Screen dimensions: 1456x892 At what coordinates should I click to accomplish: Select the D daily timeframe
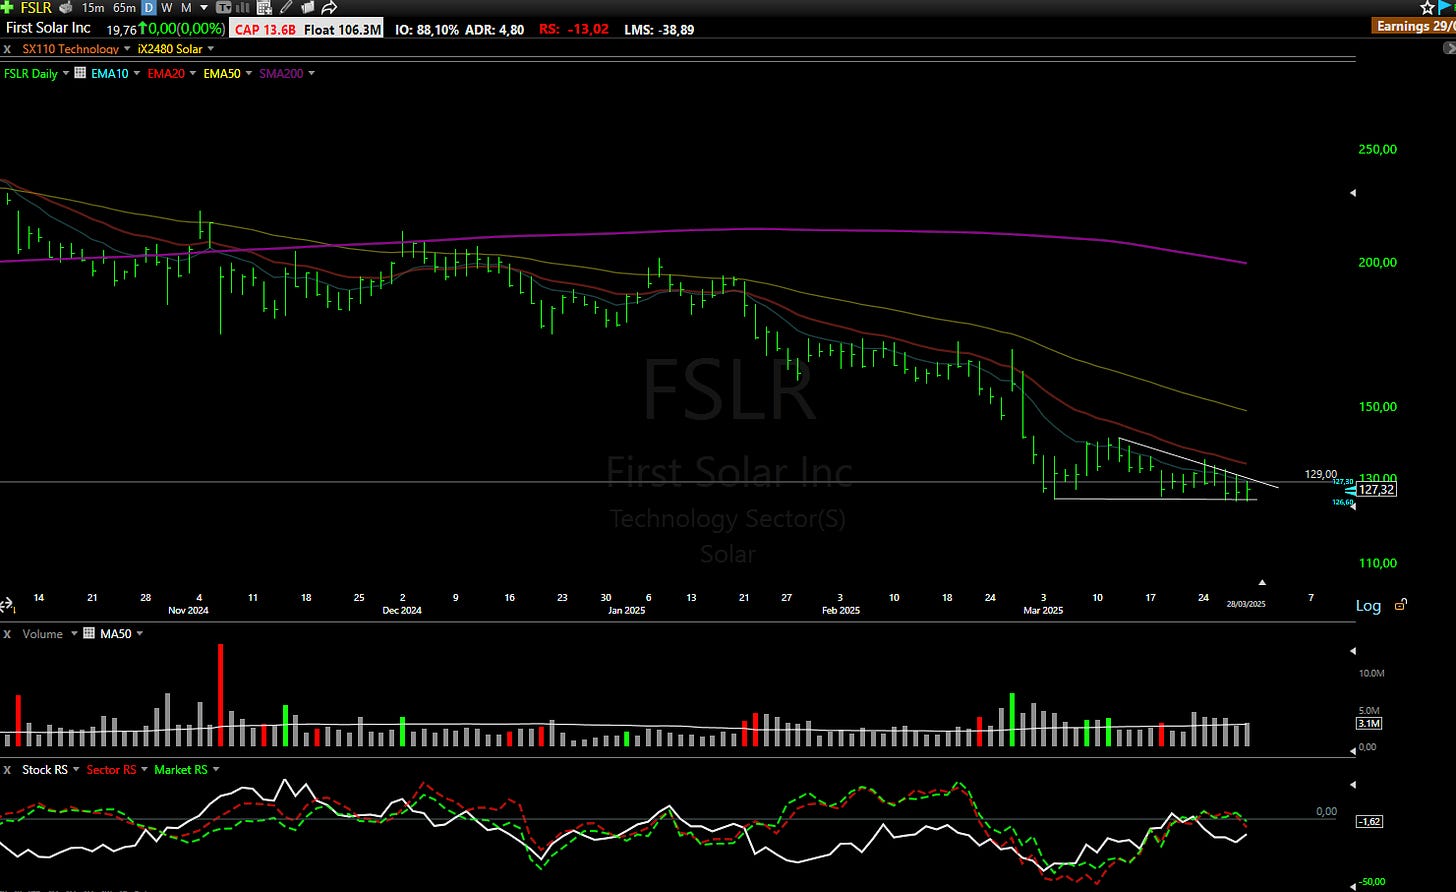(x=148, y=8)
